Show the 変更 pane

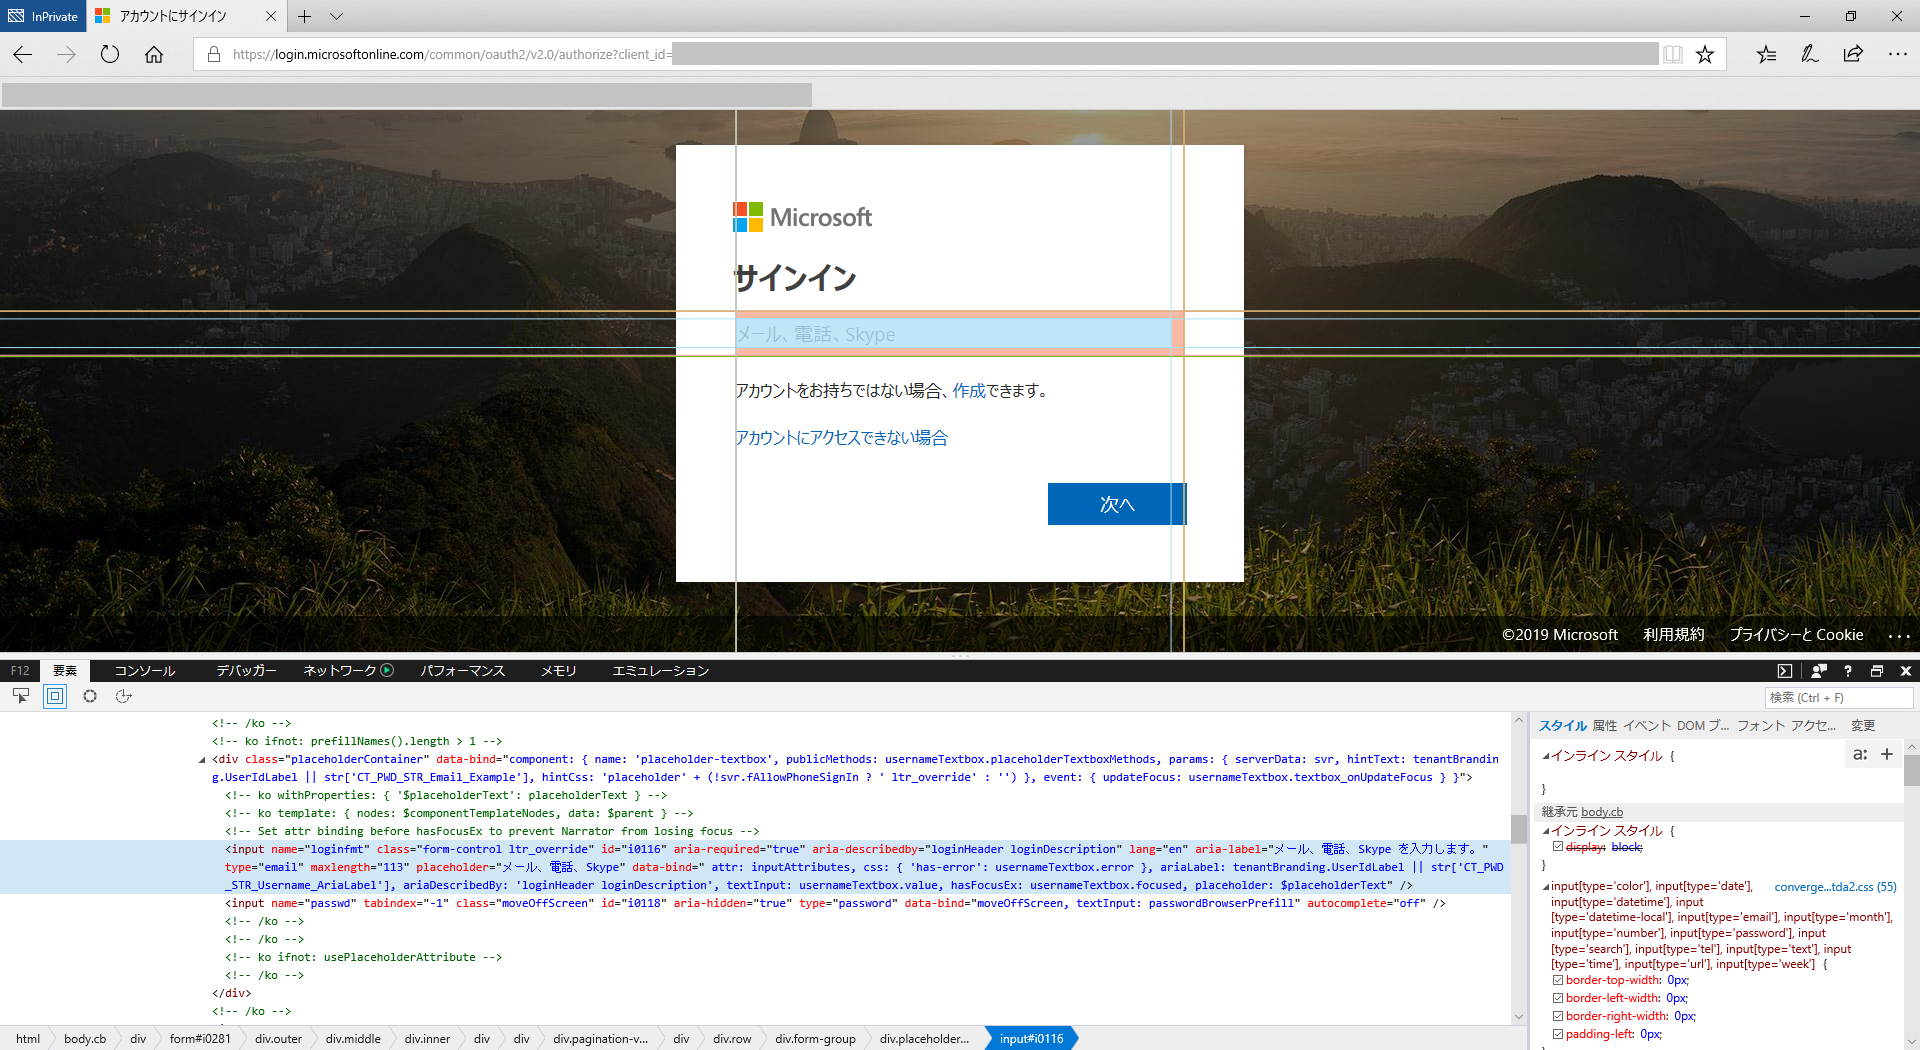(x=1863, y=726)
